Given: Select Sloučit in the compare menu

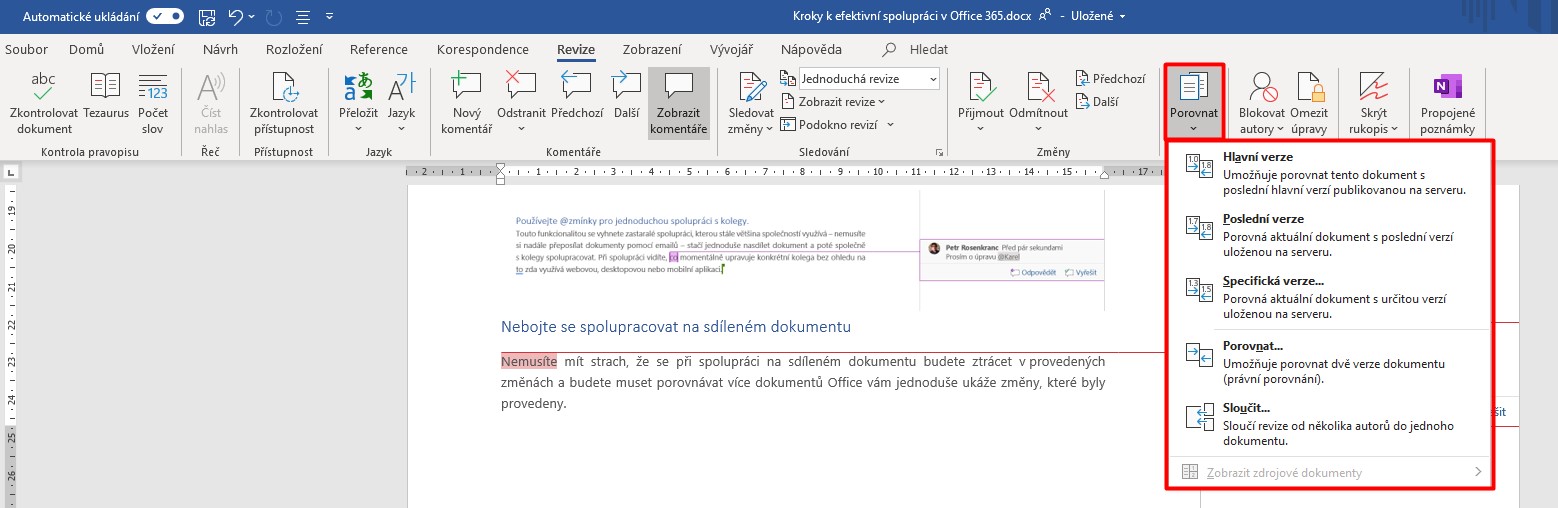Looking at the screenshot, I should (x=1246, y=408).
